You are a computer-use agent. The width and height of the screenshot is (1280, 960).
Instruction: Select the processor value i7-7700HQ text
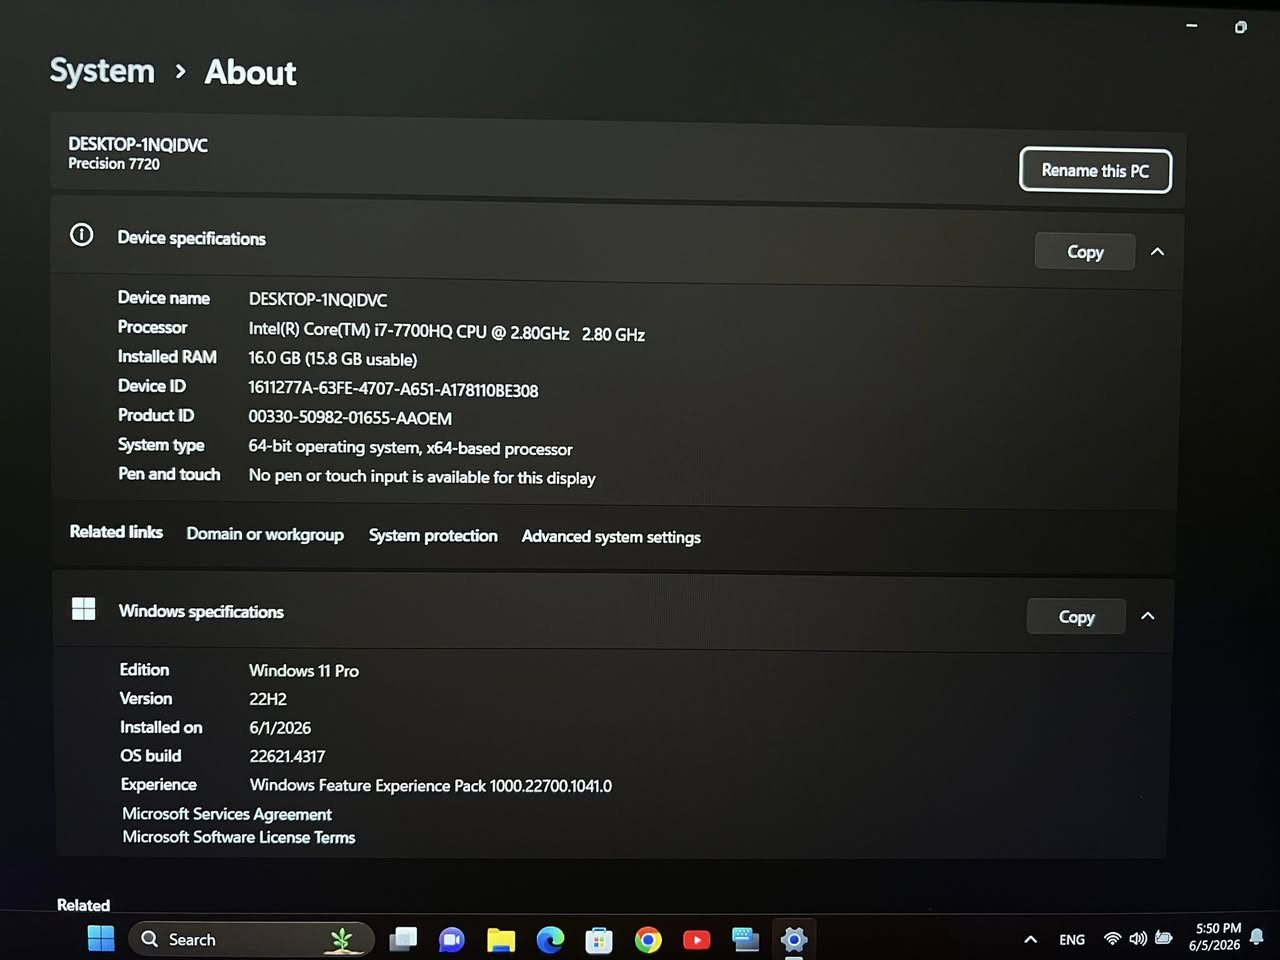[x=447, y=332]
